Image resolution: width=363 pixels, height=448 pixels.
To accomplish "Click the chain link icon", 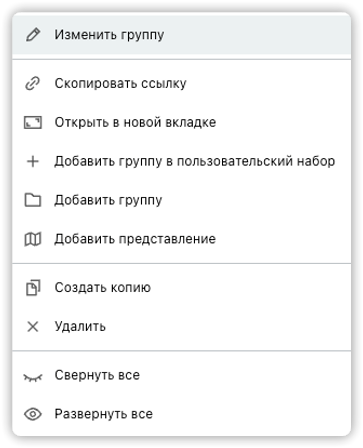I will 33,83.
